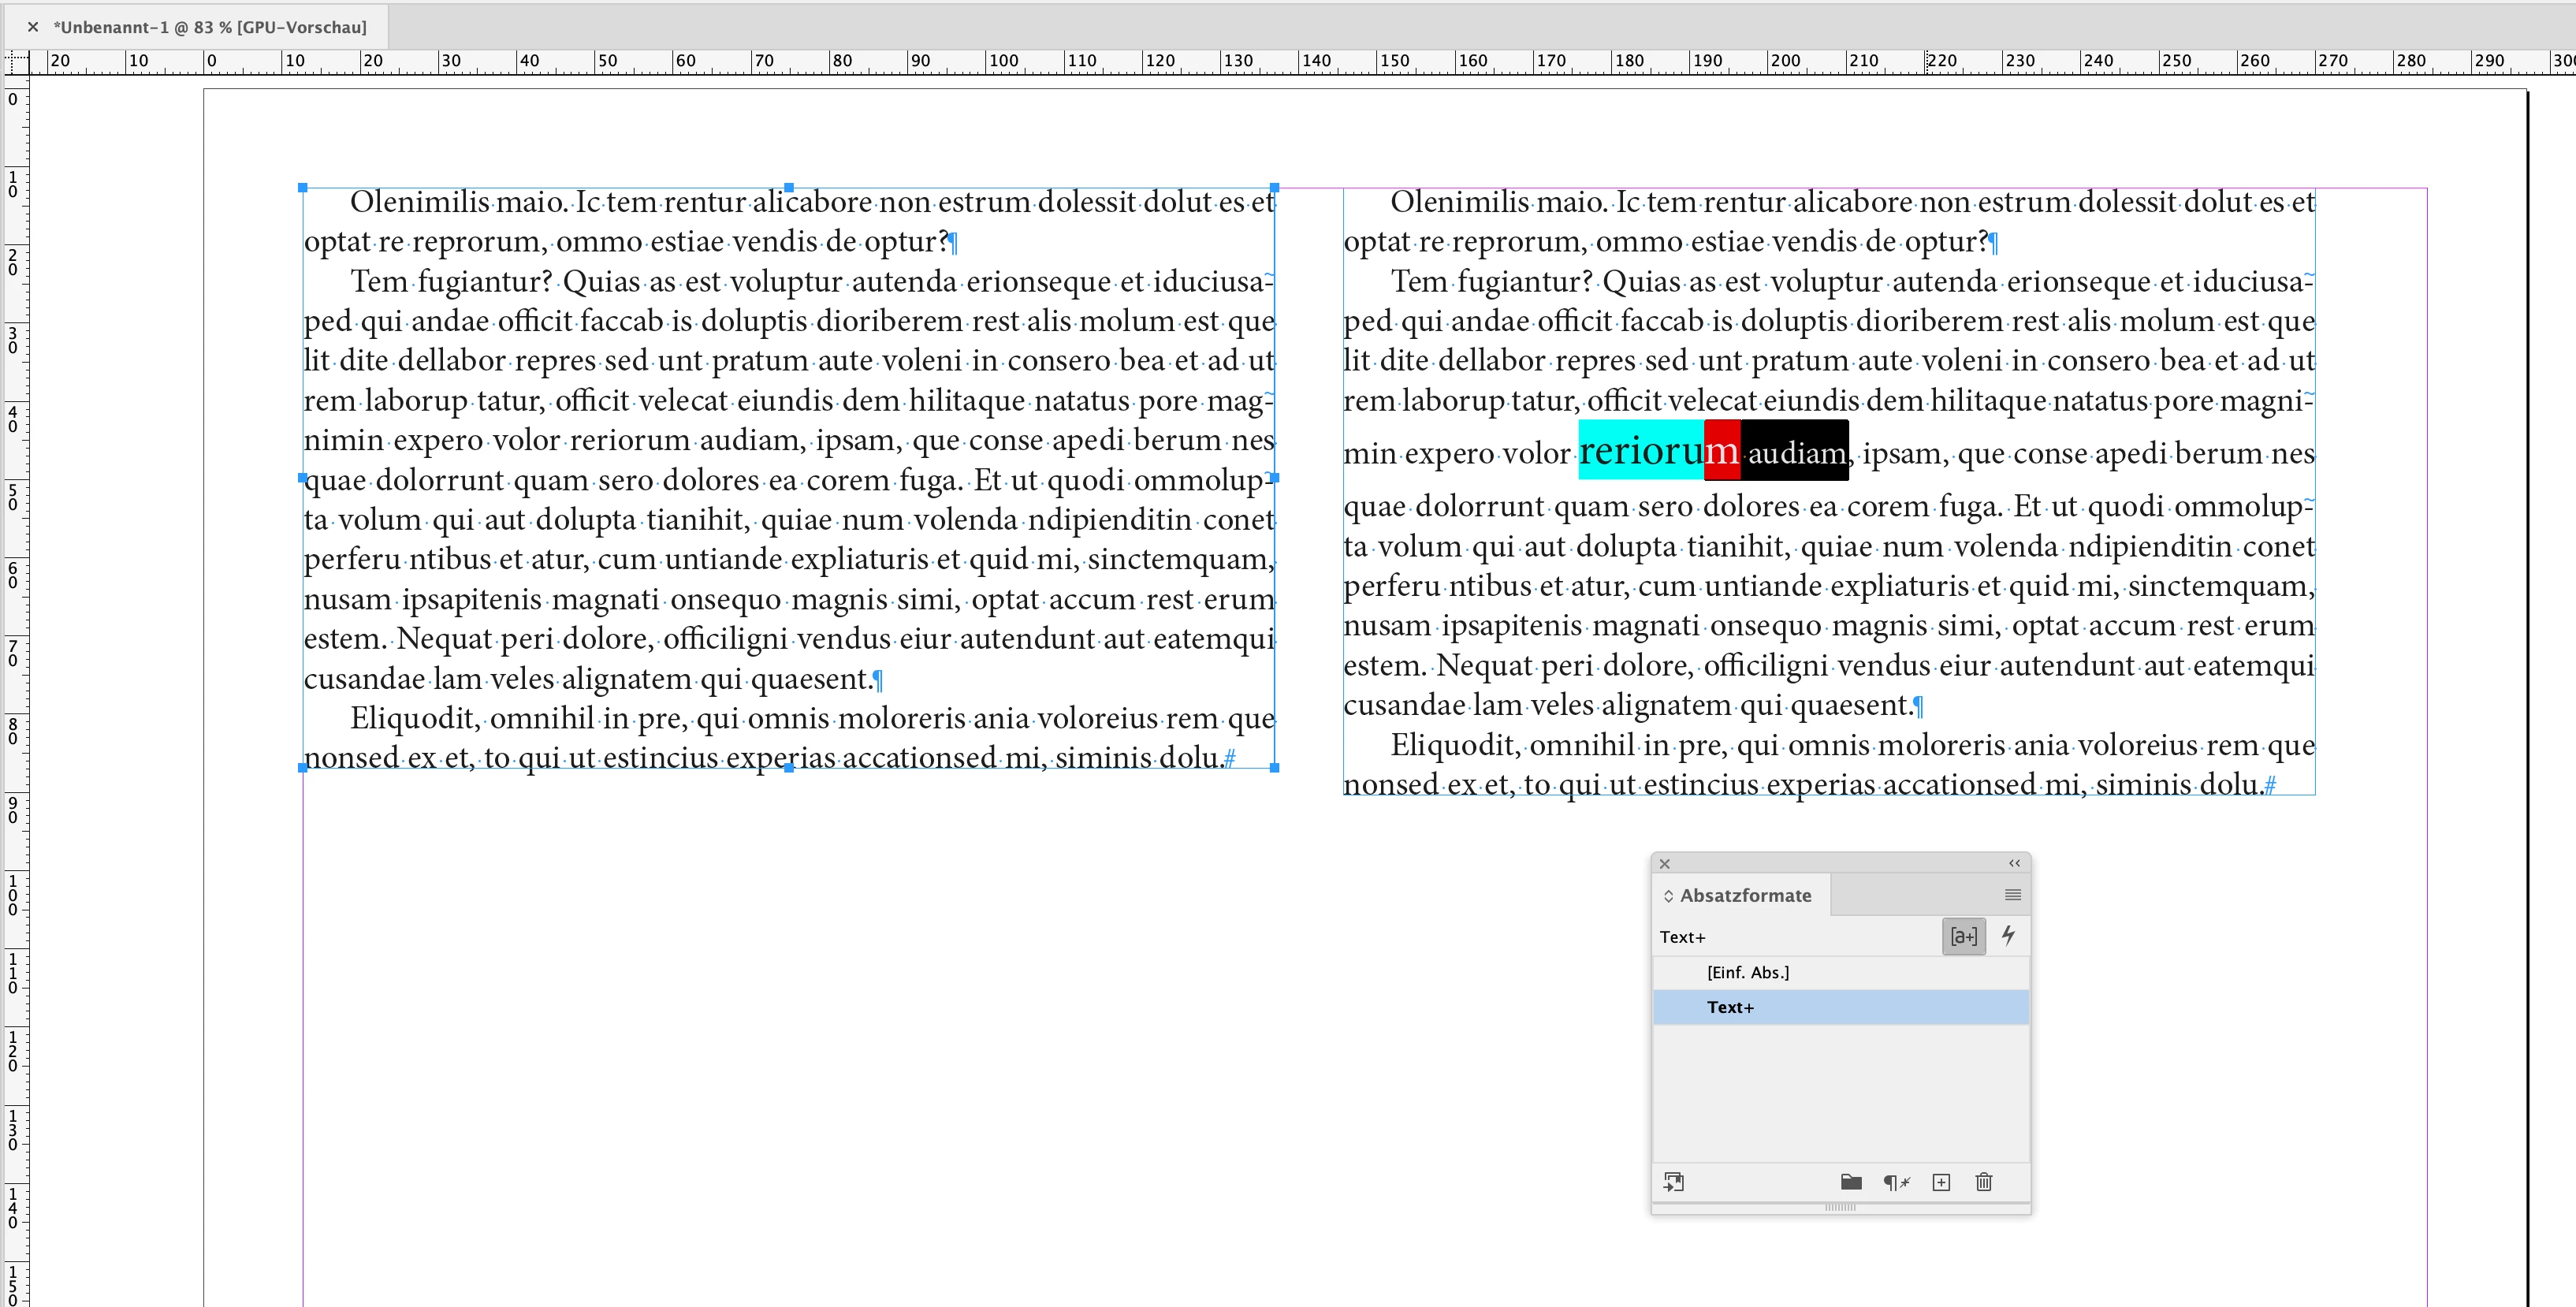Image resolution: width=2576 pixels, height=1307 pixels.
Task: Open the Absatzformate panel hamburger menu
Action: pos(2012,895)
